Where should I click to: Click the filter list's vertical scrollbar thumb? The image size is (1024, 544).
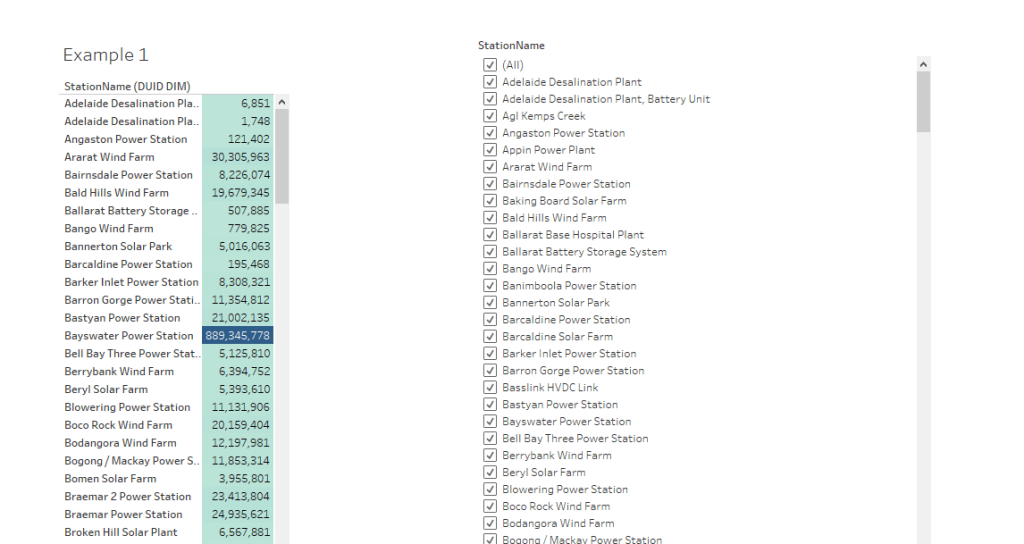[923, 102]
